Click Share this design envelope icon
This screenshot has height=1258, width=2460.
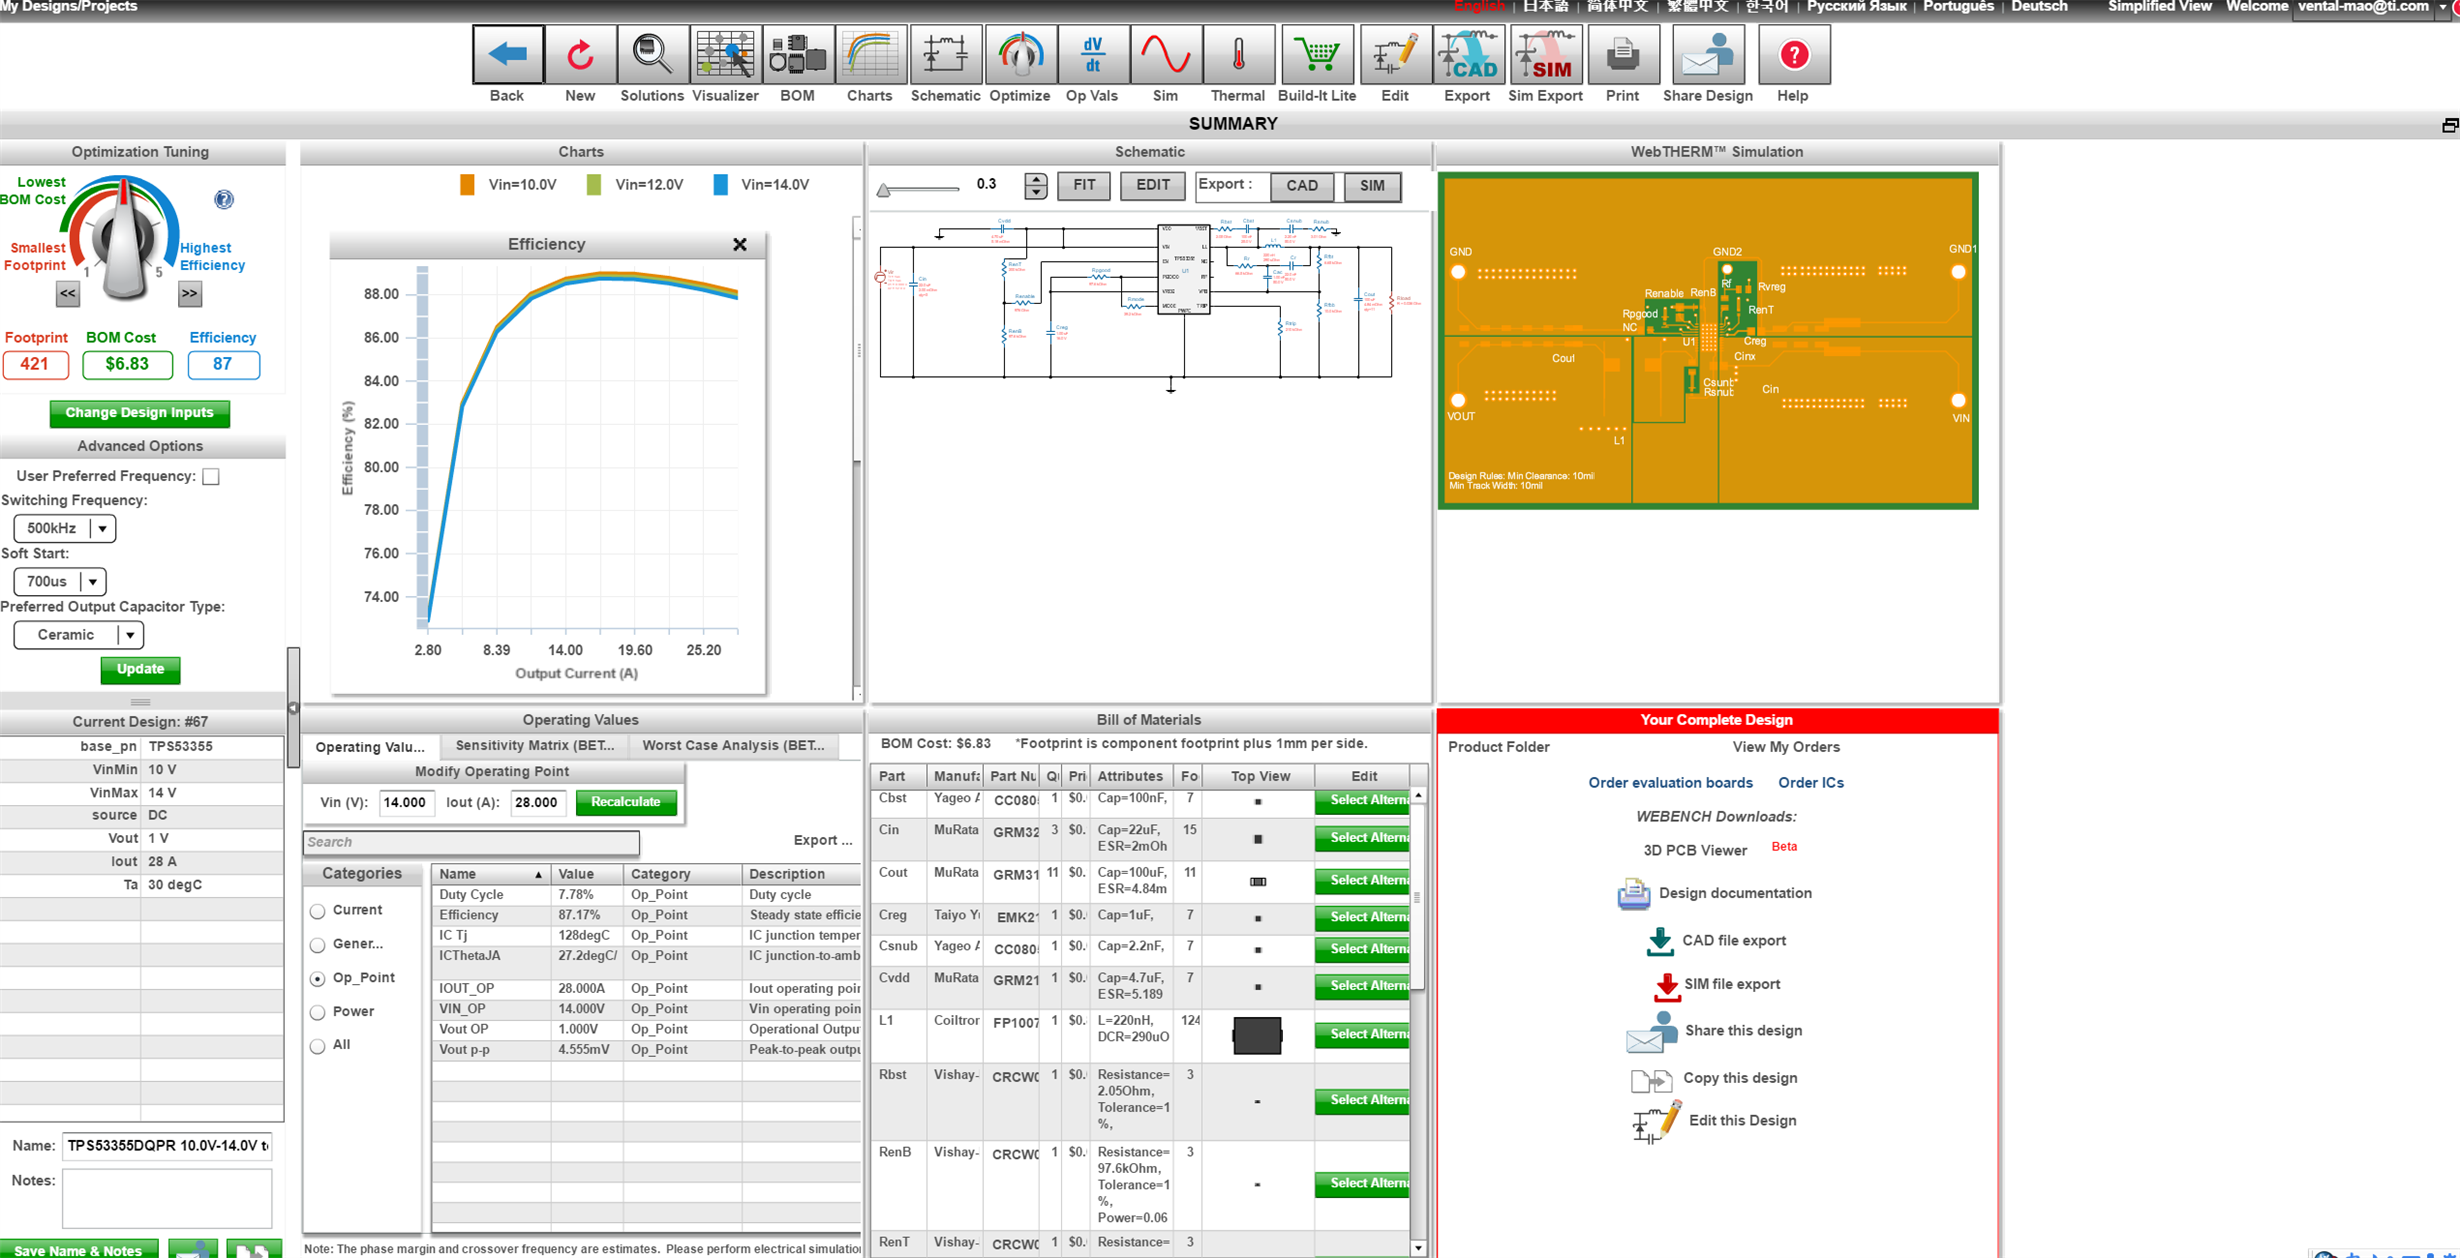pos(1652,1032)
